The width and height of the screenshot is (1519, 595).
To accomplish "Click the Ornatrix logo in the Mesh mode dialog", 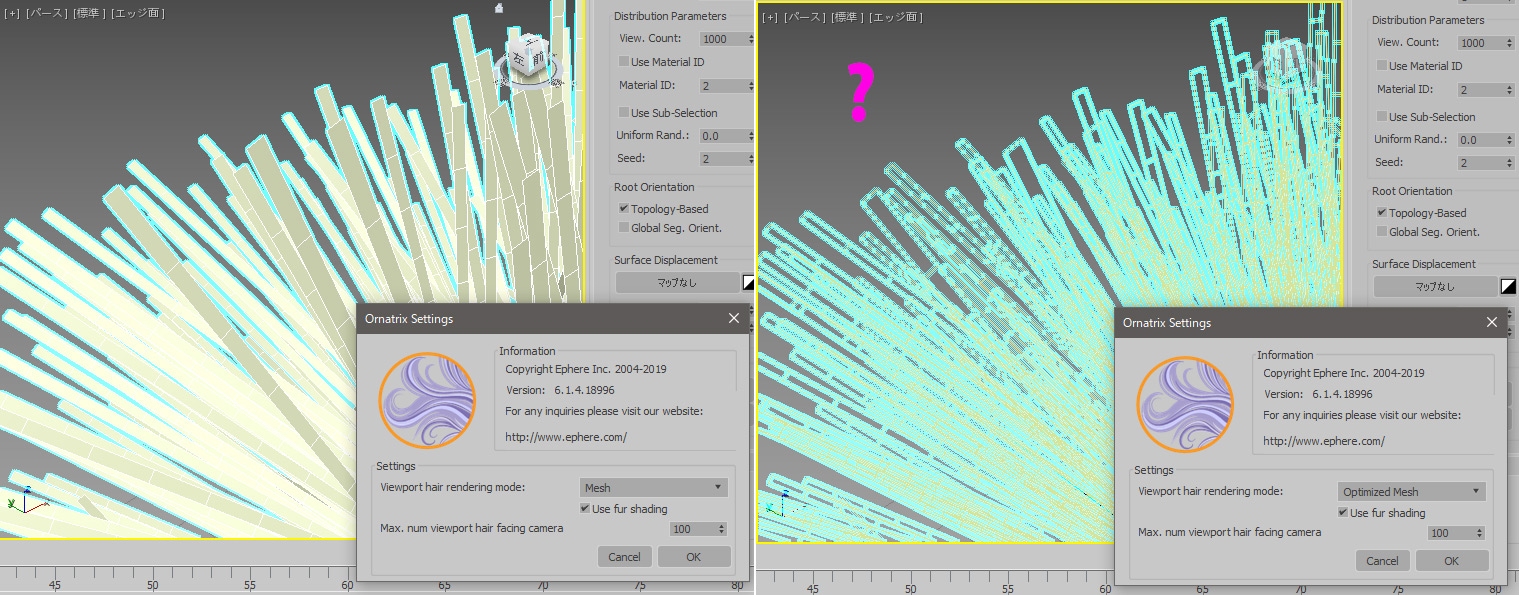I will [x=427, y=401].
